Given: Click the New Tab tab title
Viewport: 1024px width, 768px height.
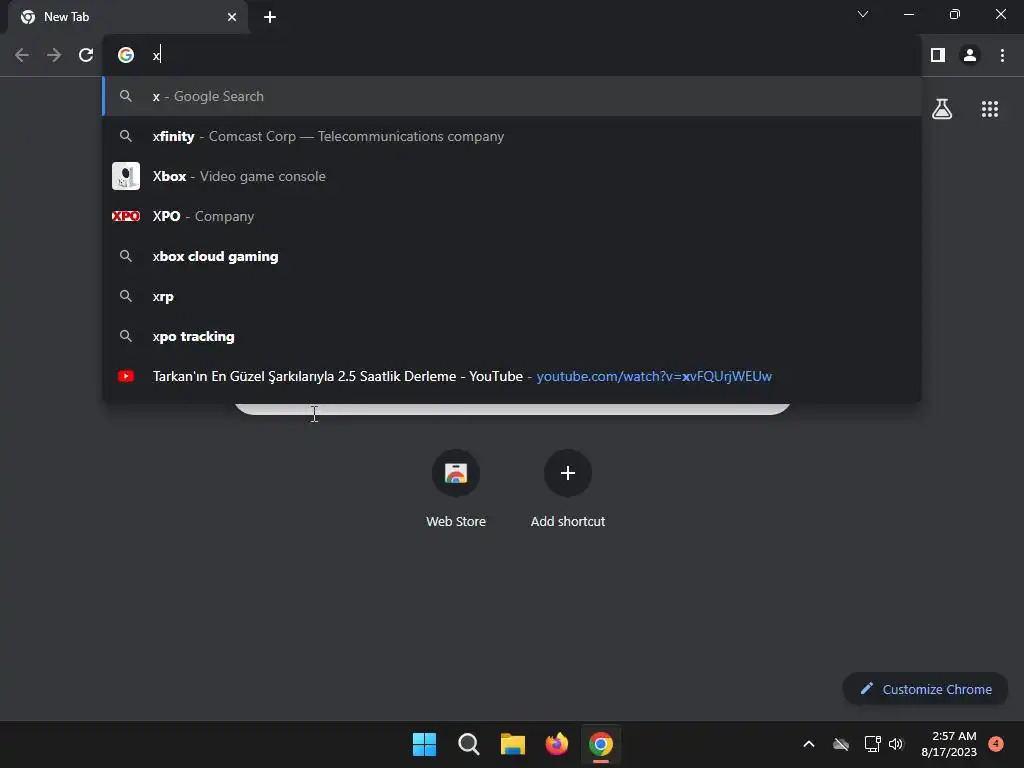Looking at the screenshot, I should click(x=67, y=17).
